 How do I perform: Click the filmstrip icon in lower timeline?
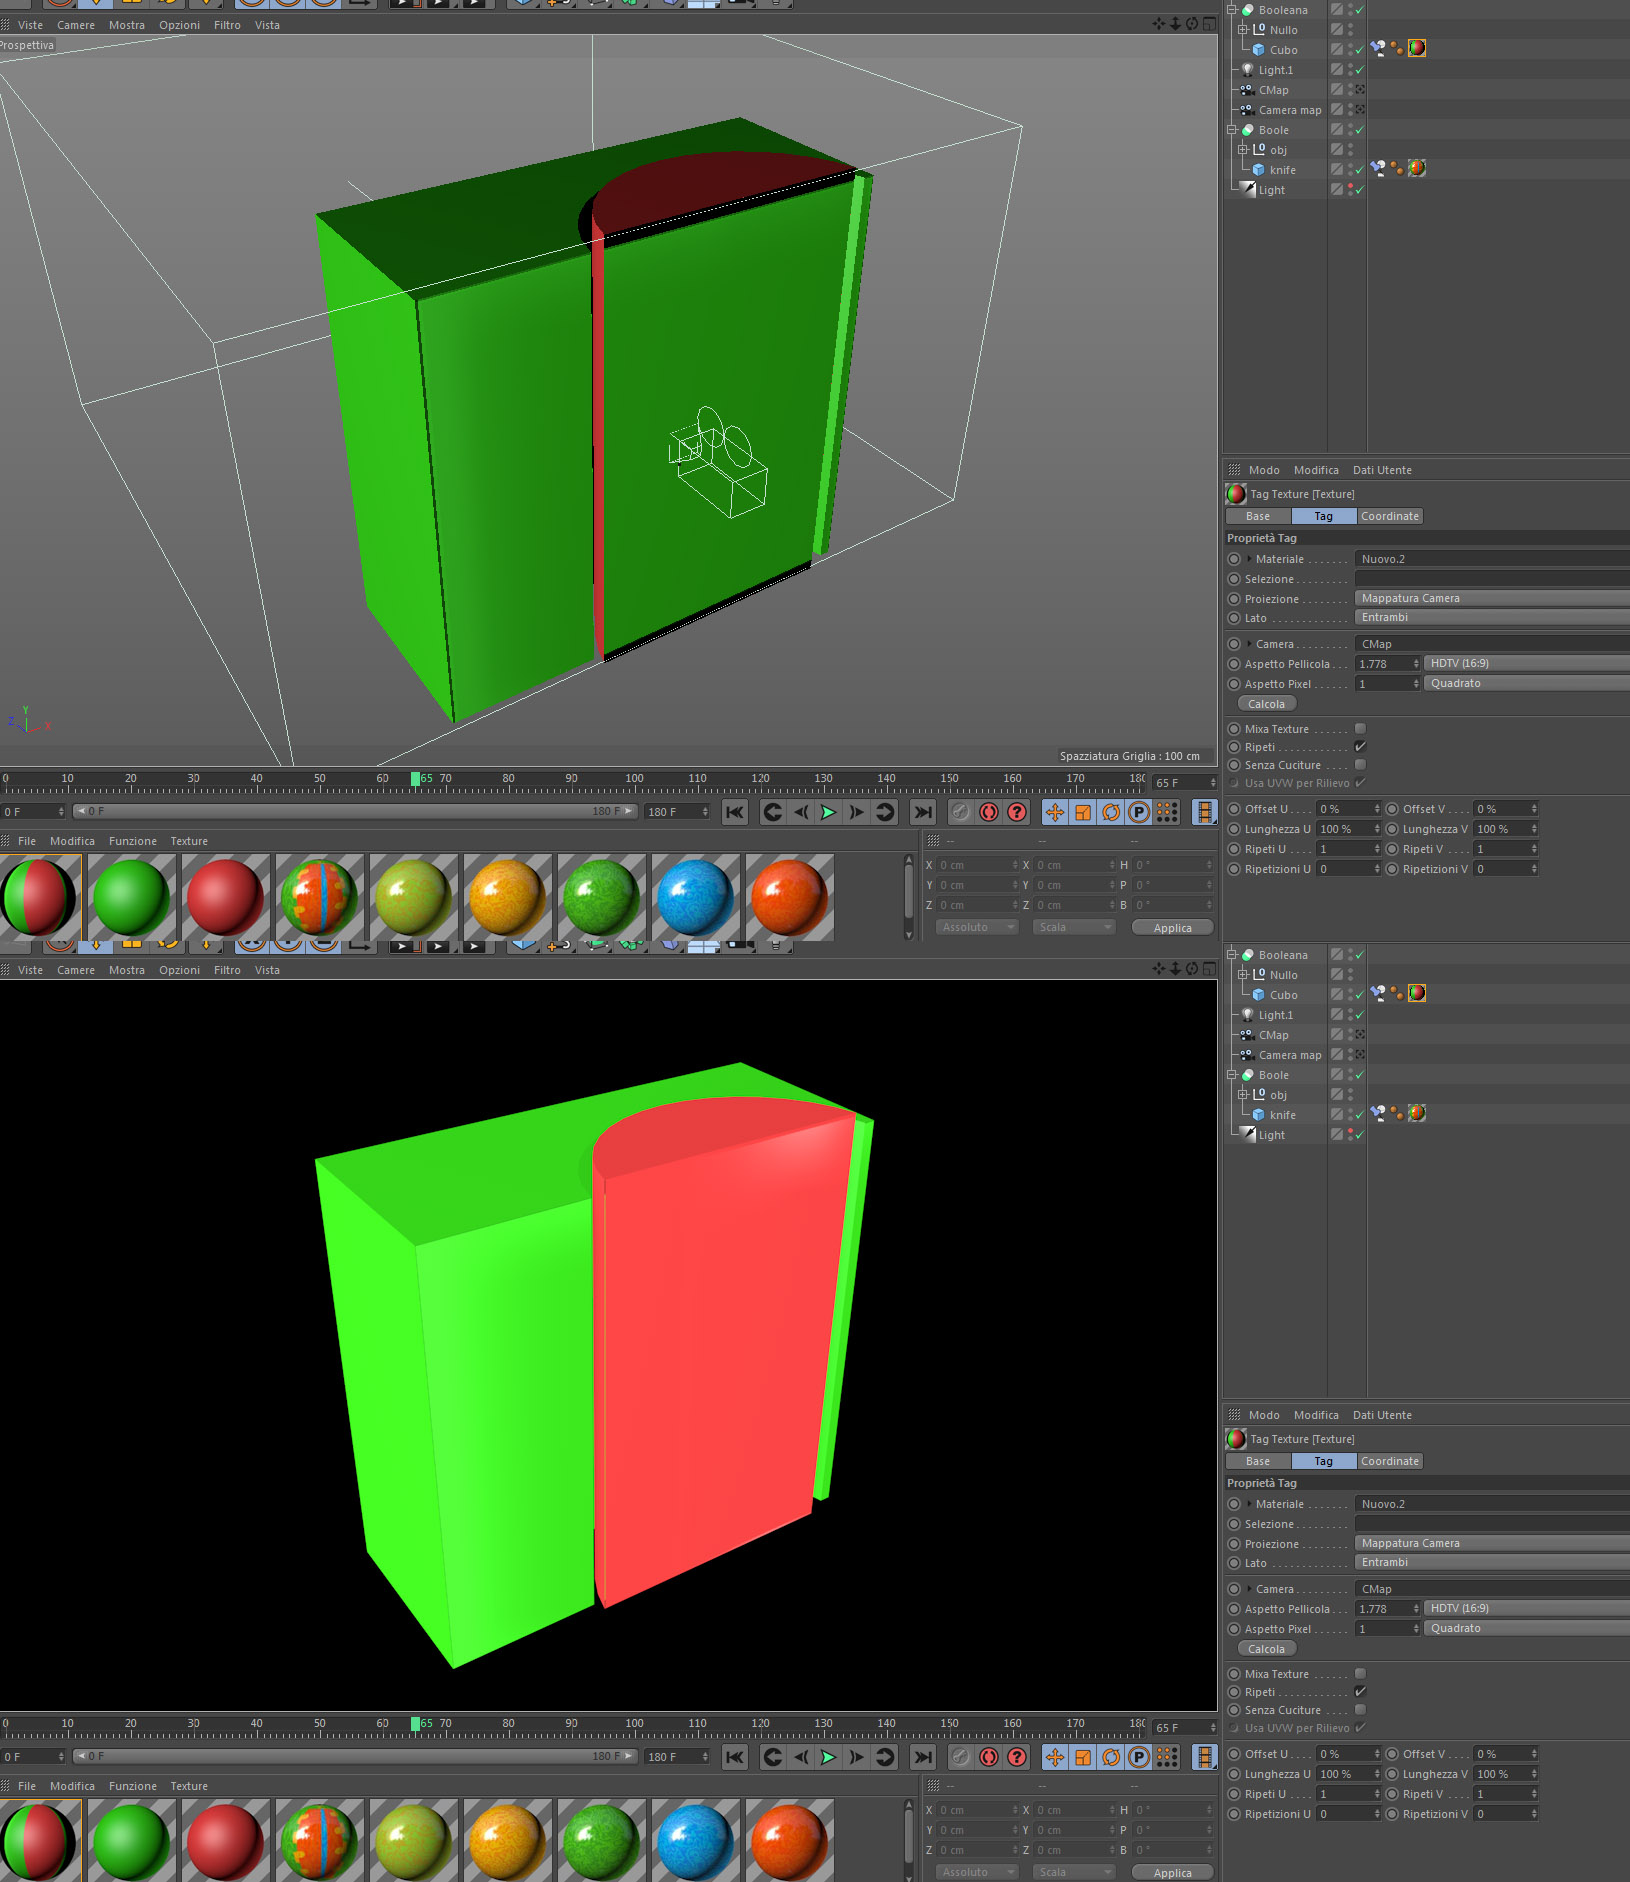[x=1205, y=1757]
